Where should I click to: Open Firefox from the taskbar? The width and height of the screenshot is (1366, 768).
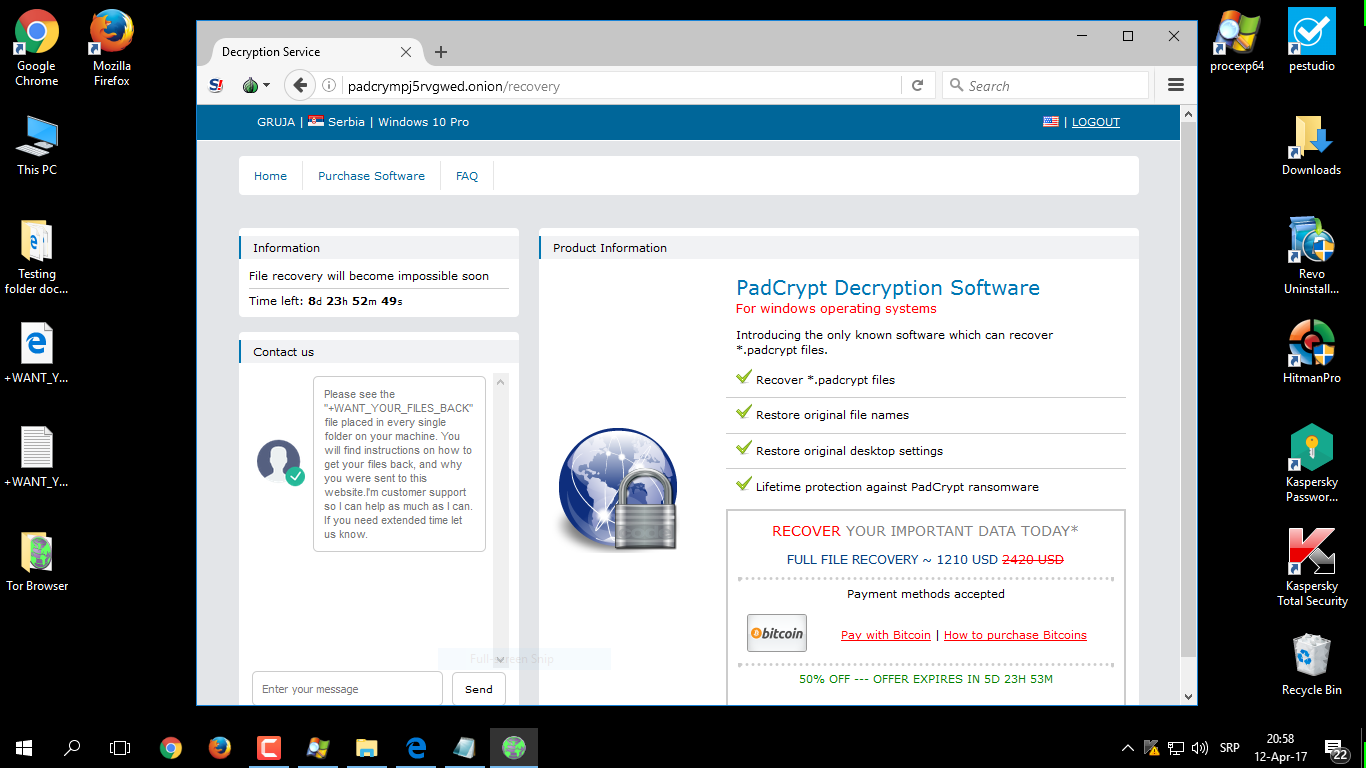pos(219,748)
